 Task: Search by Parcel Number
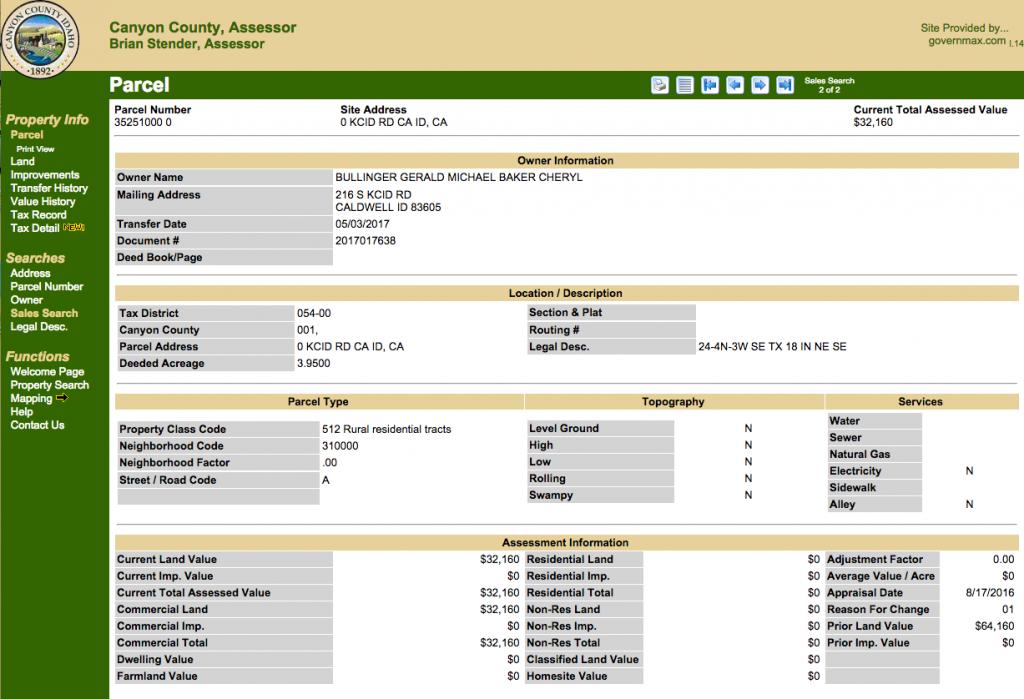pos(46,287)
